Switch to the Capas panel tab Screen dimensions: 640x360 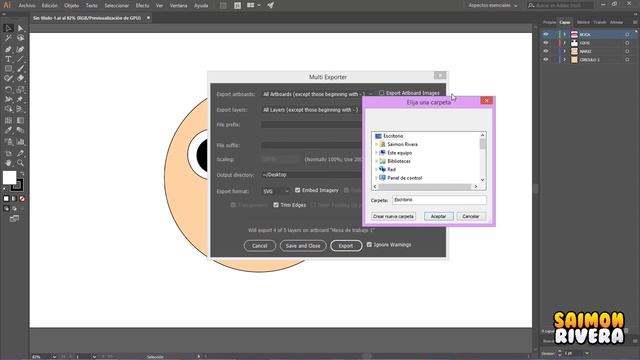pos(565,22)
